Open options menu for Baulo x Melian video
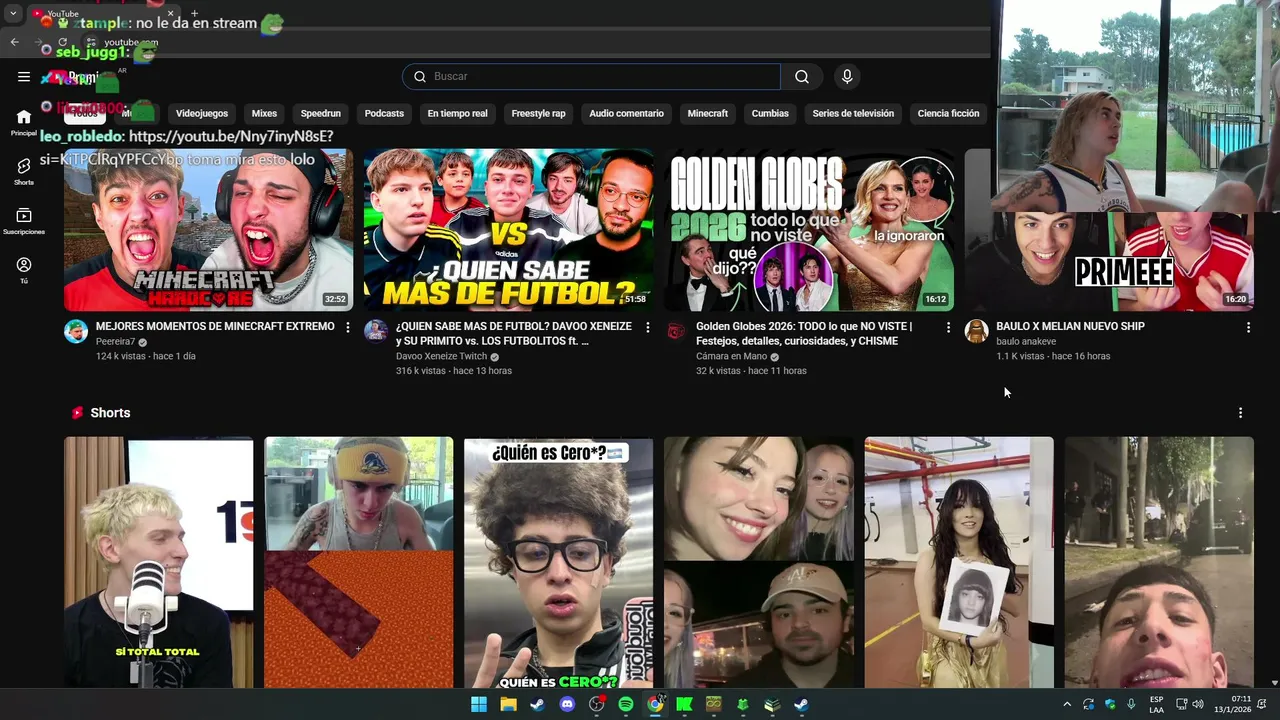This screenshot has width=1280, height=720. (1248, 327)
